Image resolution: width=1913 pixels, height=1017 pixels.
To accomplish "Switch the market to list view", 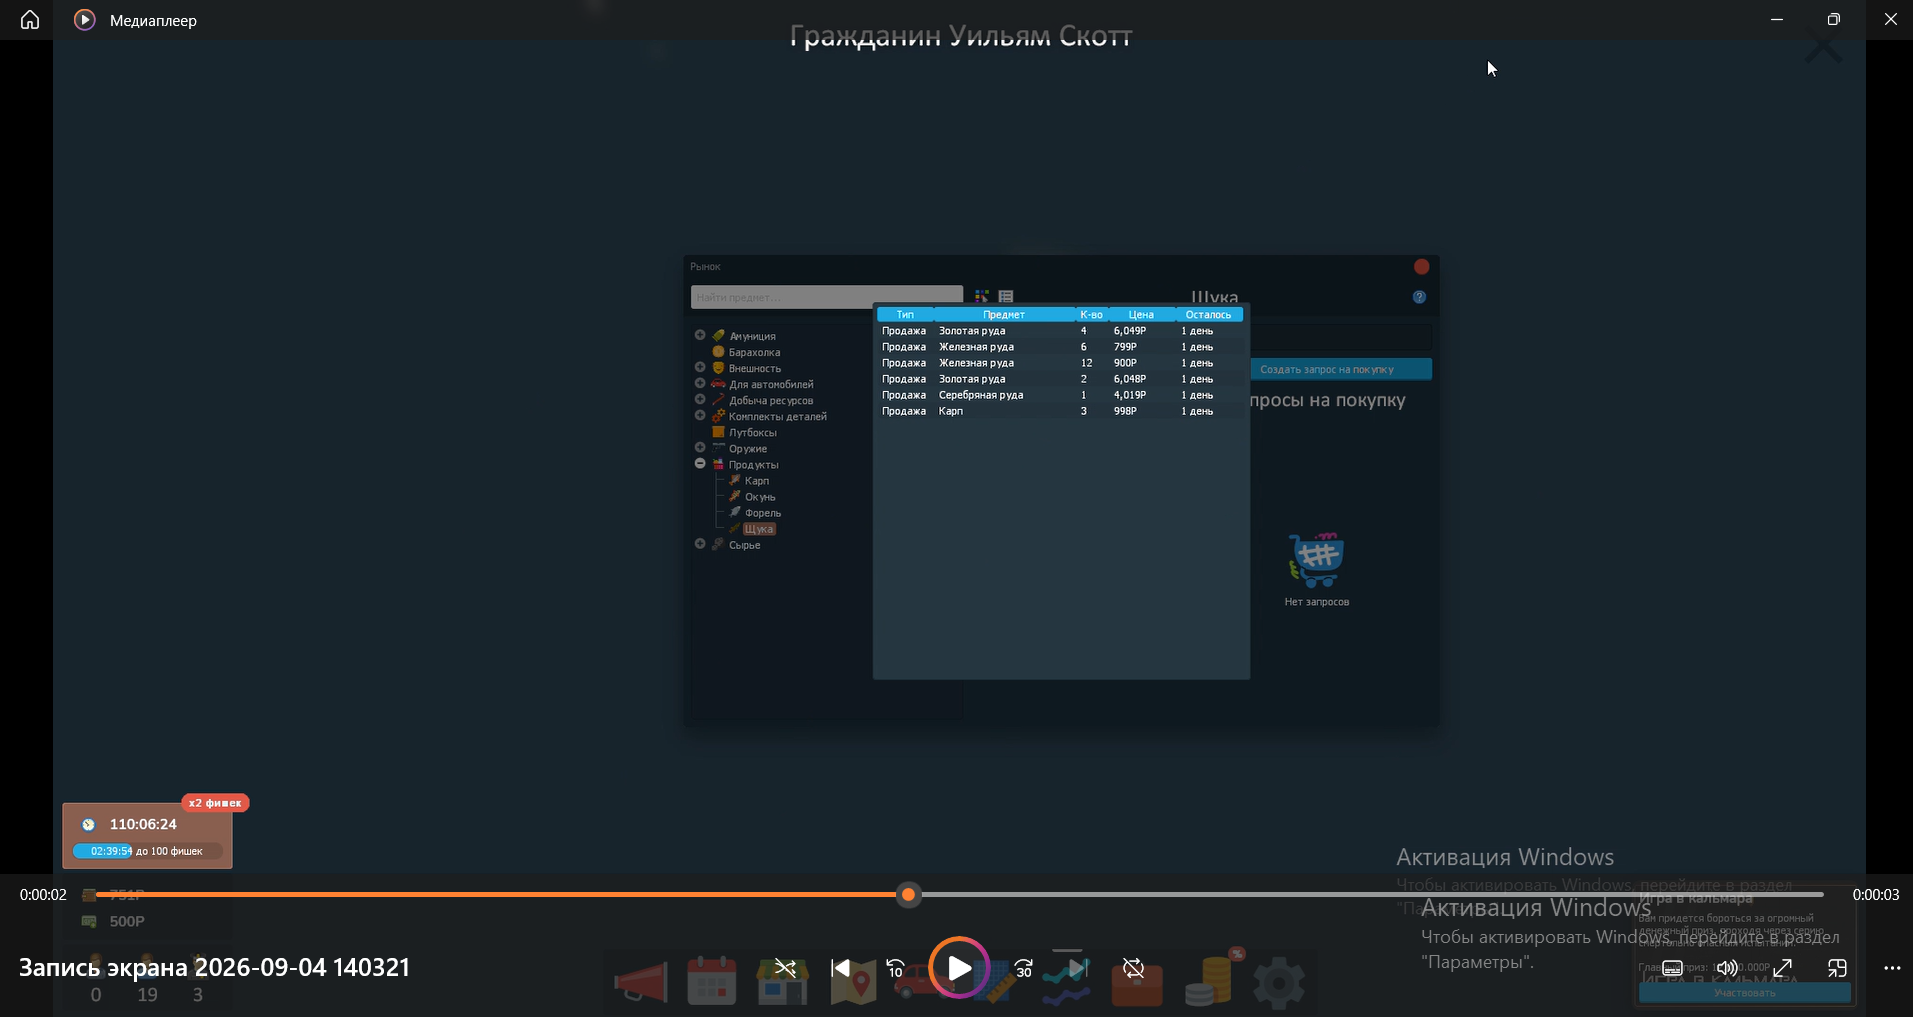I will [x=1006, y=297].
